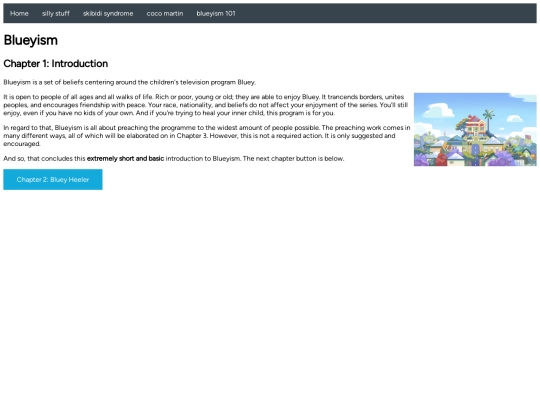Click the Chapter 2: Bluey Heeler button
Image resolution: width=540 pixels, height=405 pixels.
[x=53, y=179]
